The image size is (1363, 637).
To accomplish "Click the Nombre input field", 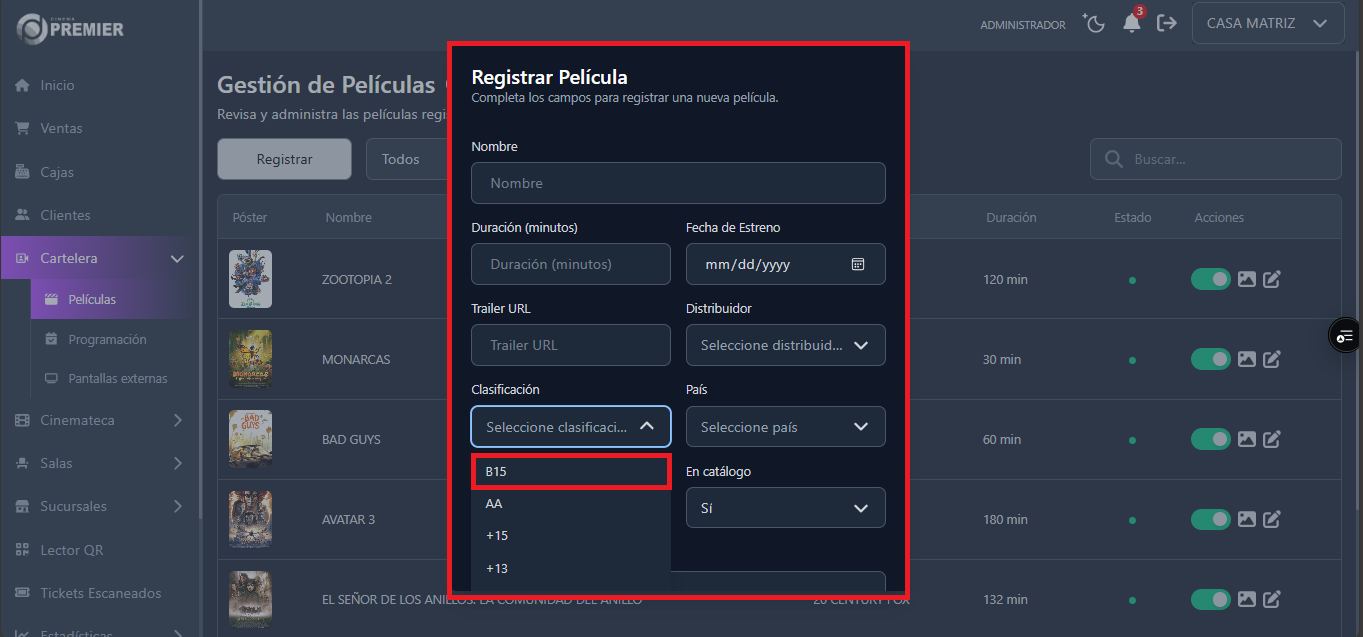I will (678, 183).
